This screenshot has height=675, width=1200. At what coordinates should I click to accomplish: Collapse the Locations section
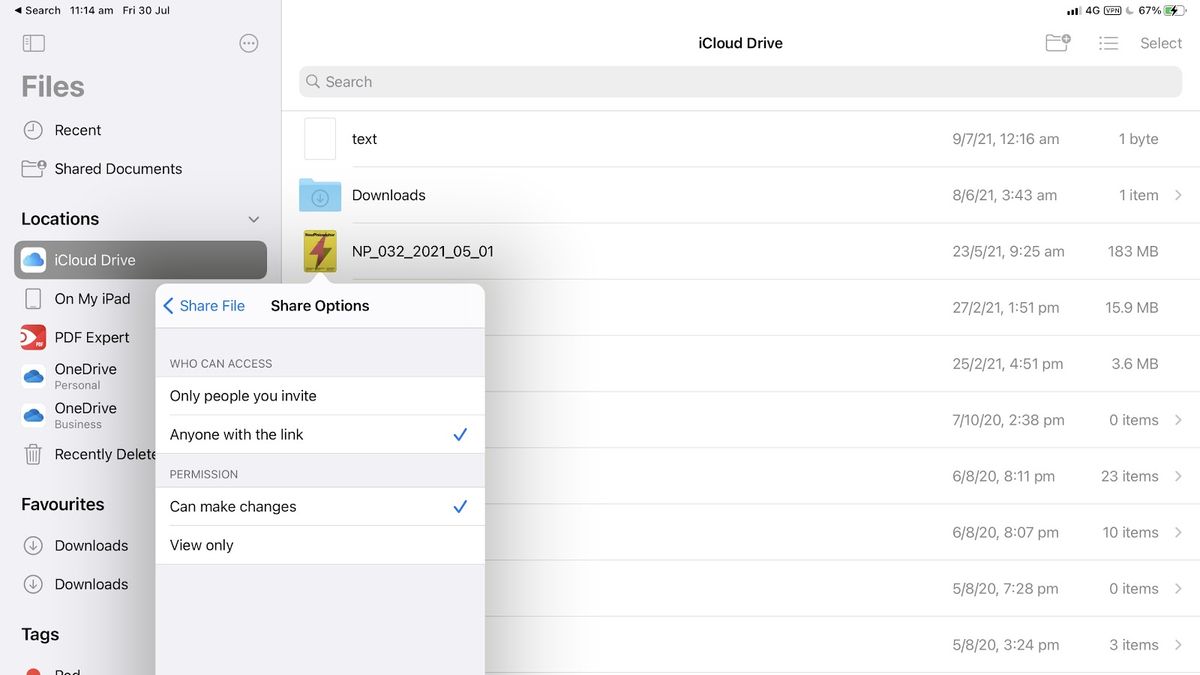253,218
